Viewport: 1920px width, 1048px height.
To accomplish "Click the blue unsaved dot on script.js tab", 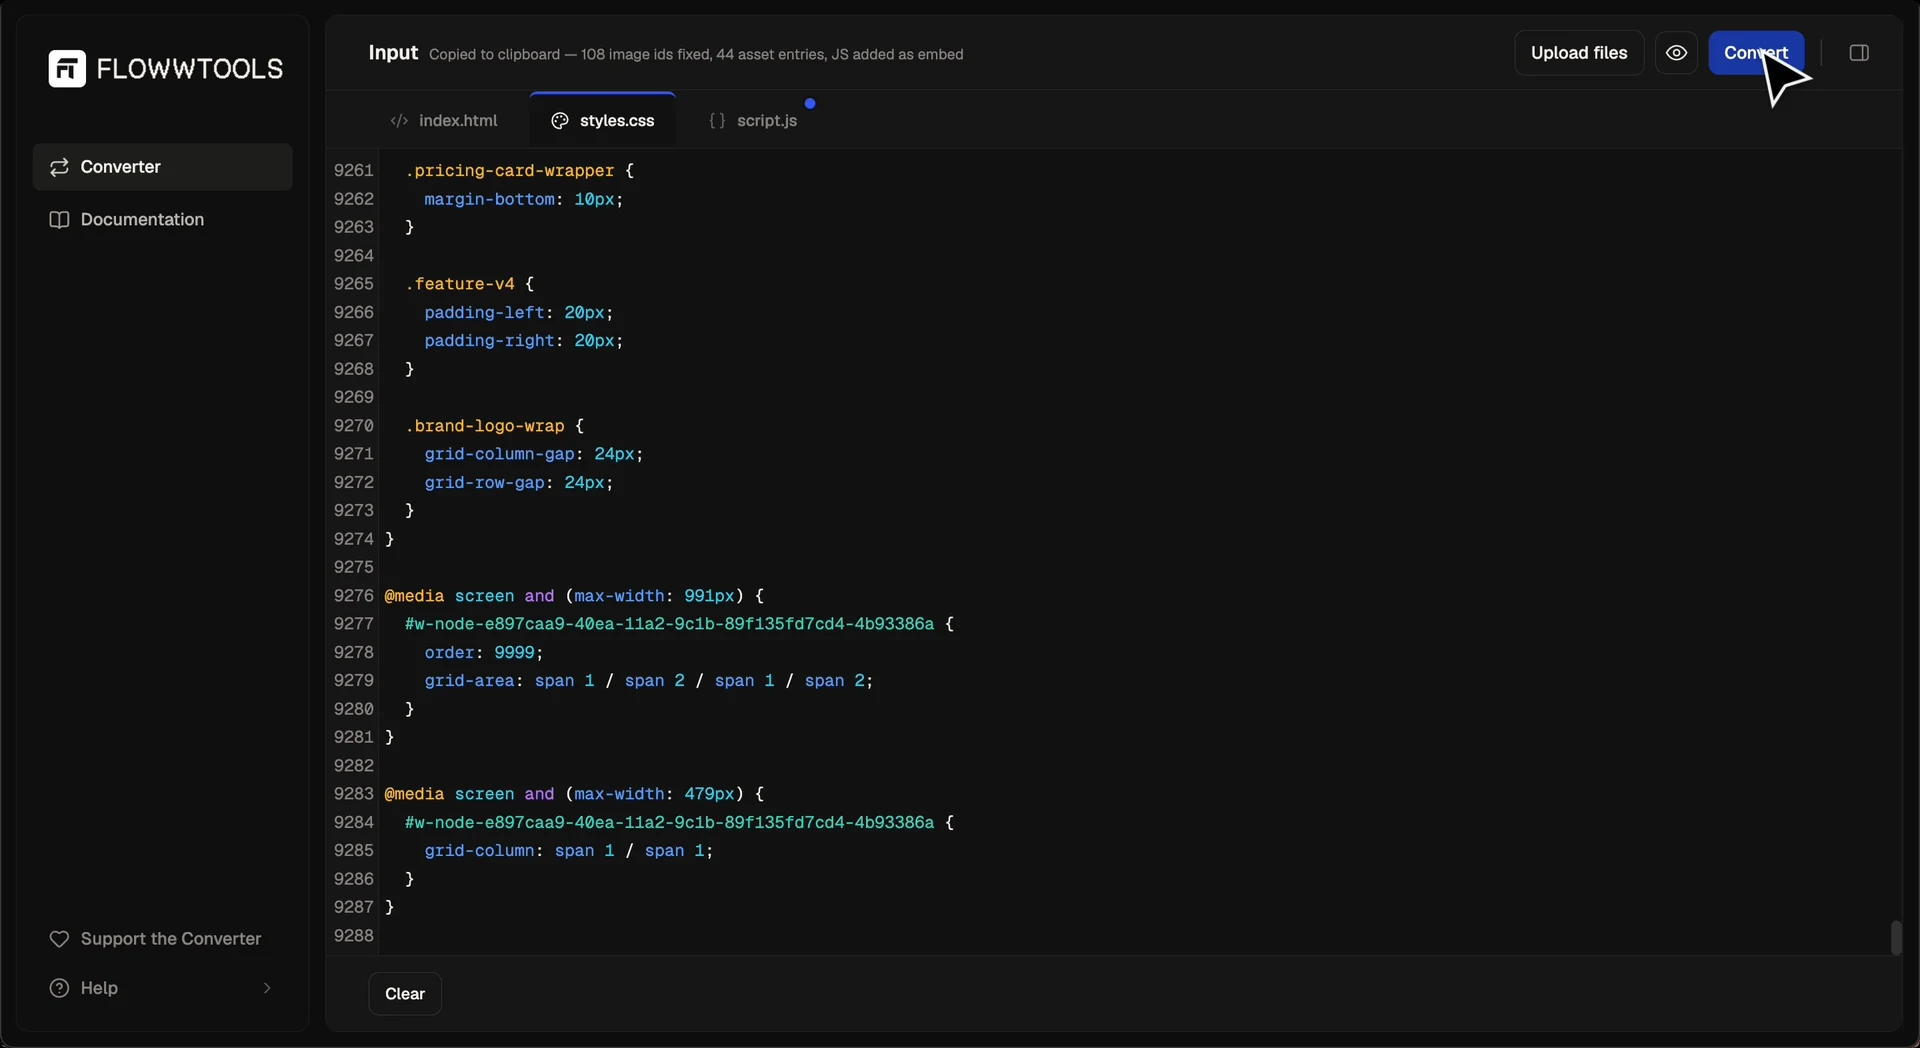I will click(810, 103).
